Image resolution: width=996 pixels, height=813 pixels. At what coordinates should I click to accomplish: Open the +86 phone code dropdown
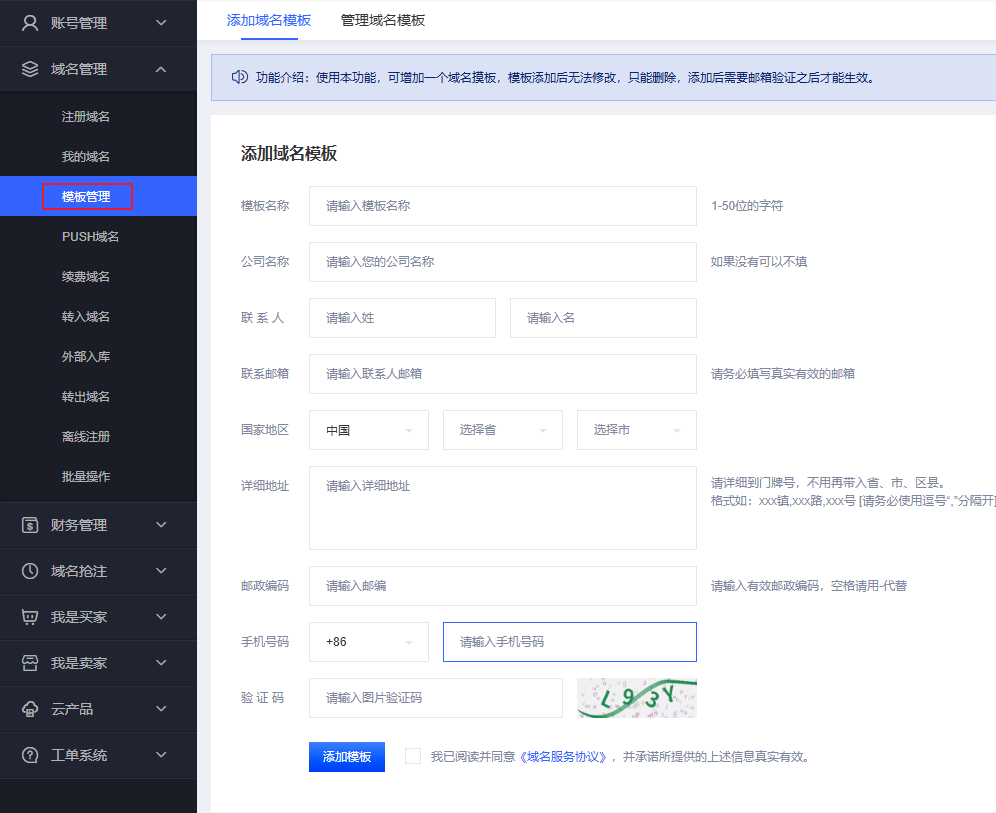[368, 642]
